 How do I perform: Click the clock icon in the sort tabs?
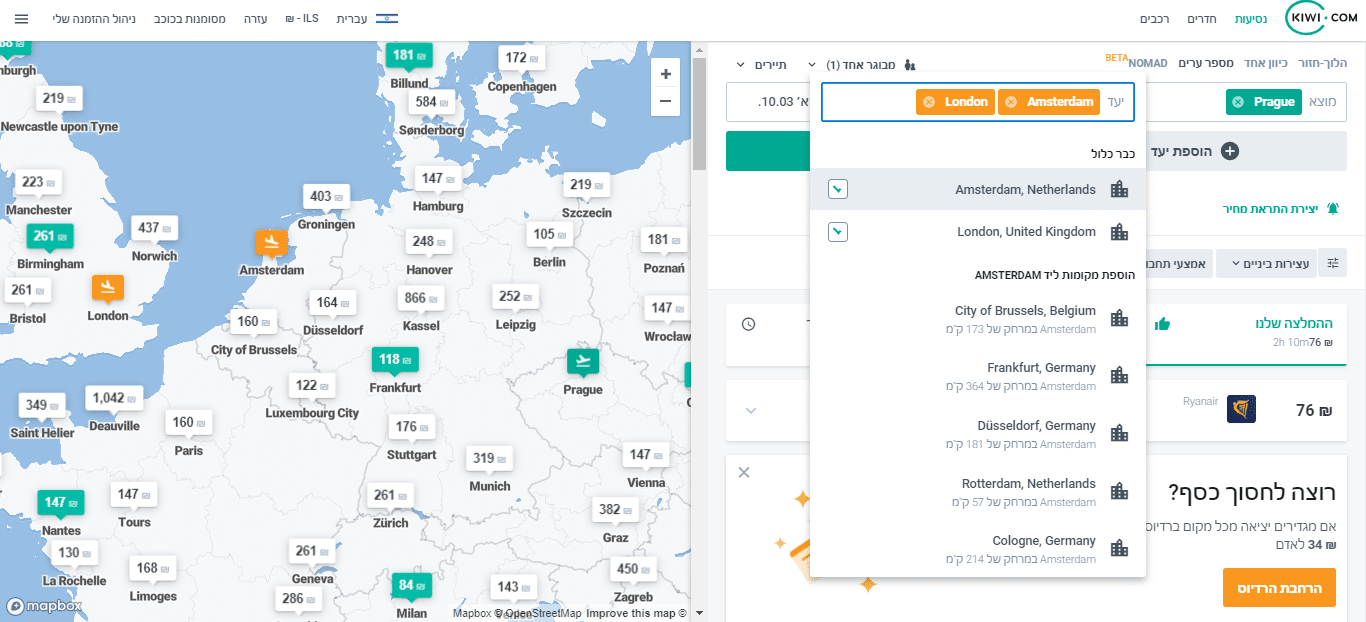(x=749, y=324)
